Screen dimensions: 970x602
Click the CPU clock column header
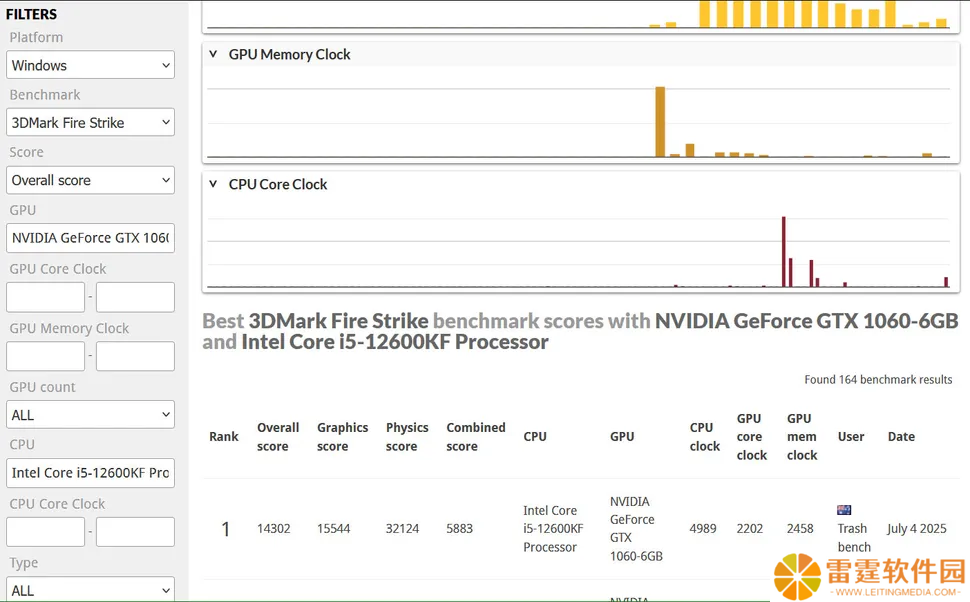(x=705, y=437)
